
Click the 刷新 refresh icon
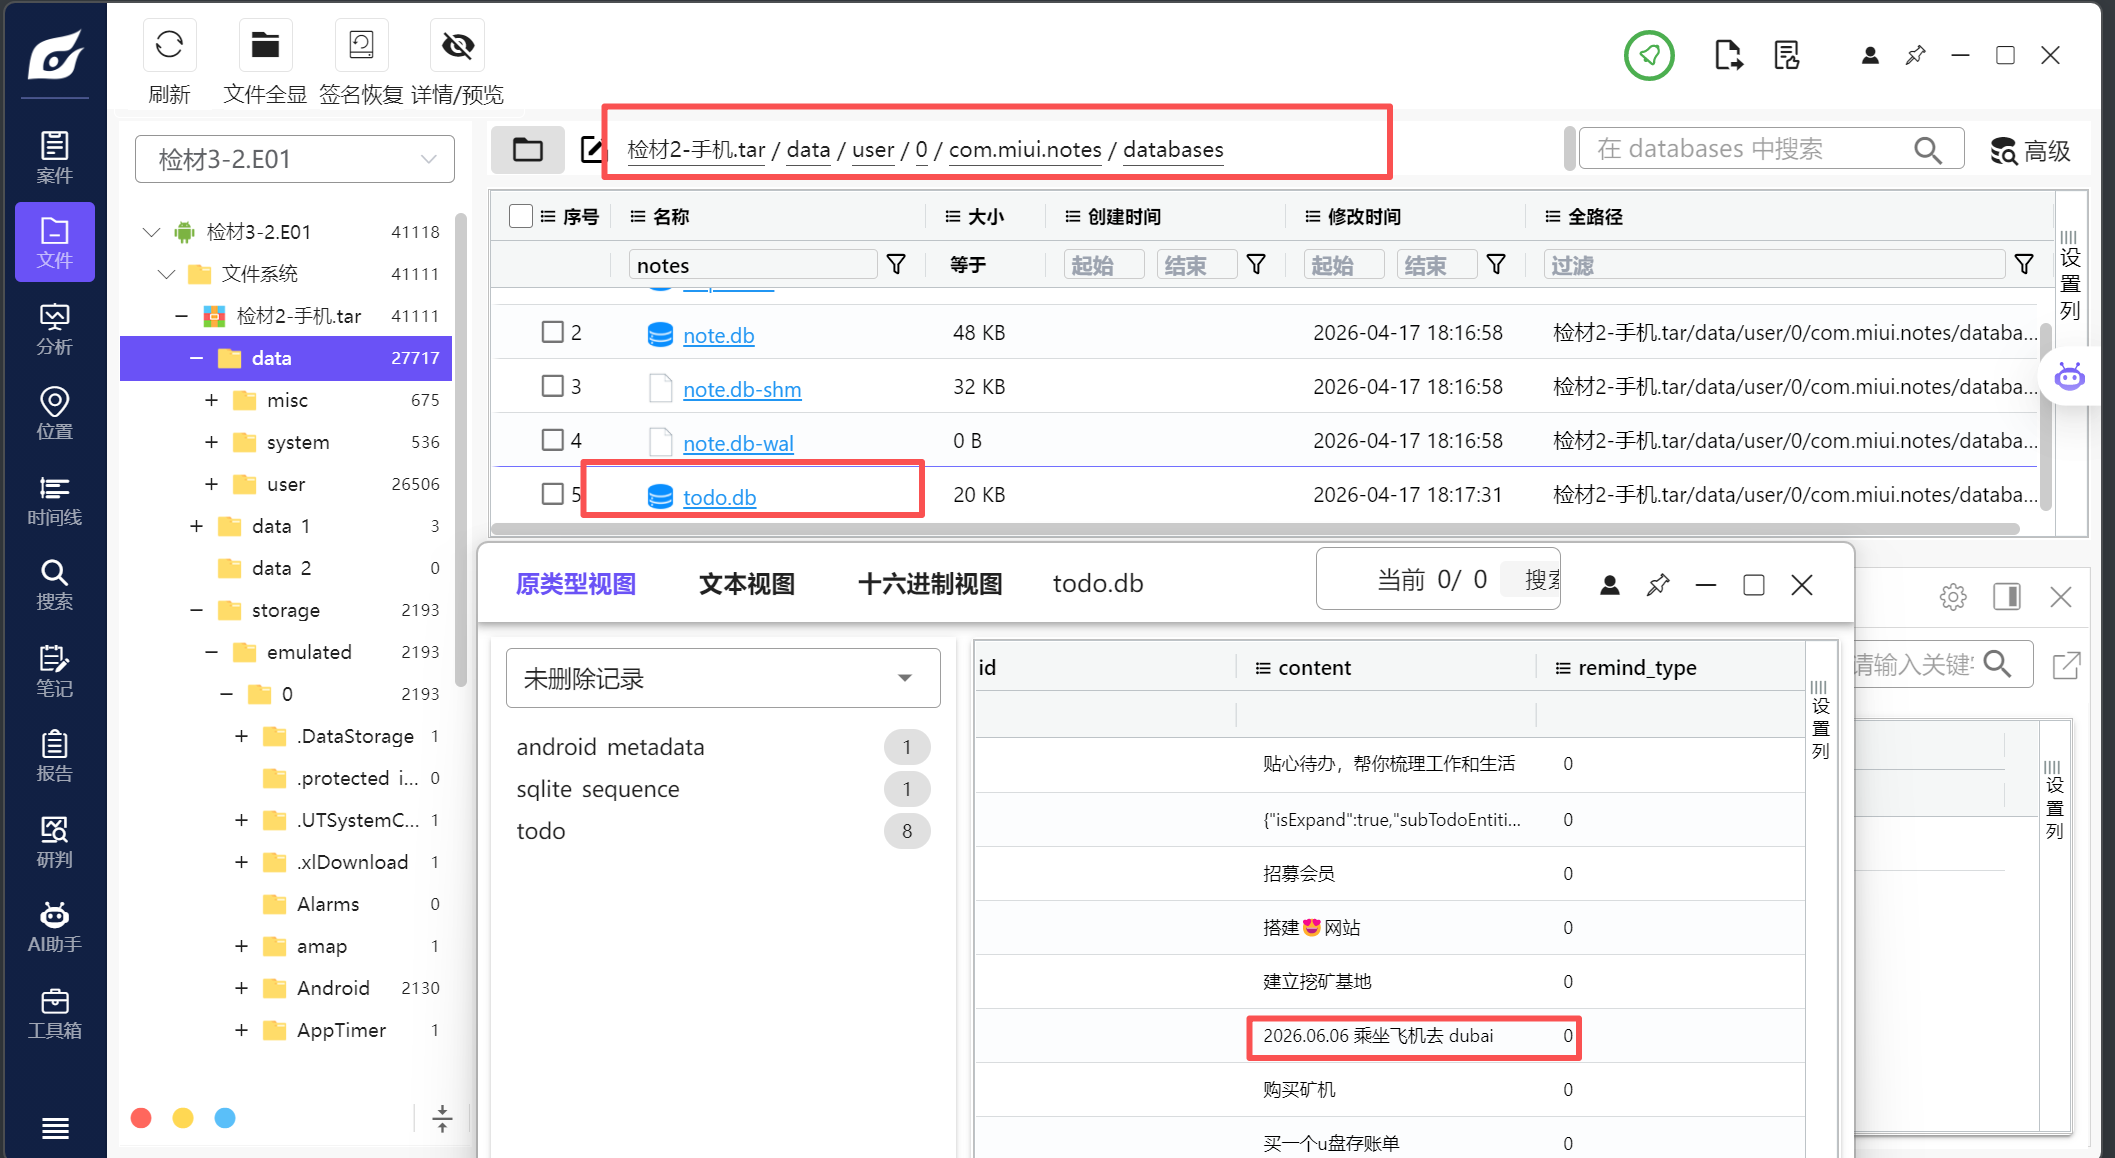[x=169, y=45]
